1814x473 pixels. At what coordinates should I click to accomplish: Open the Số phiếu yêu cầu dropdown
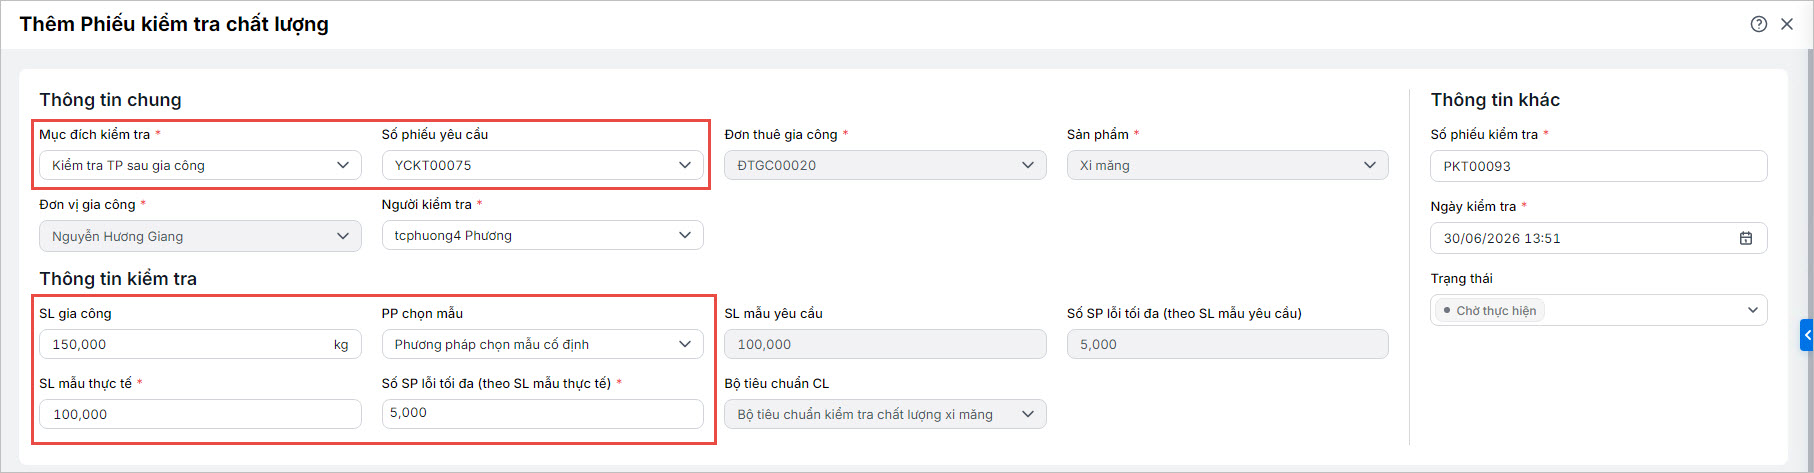[542, 165]
